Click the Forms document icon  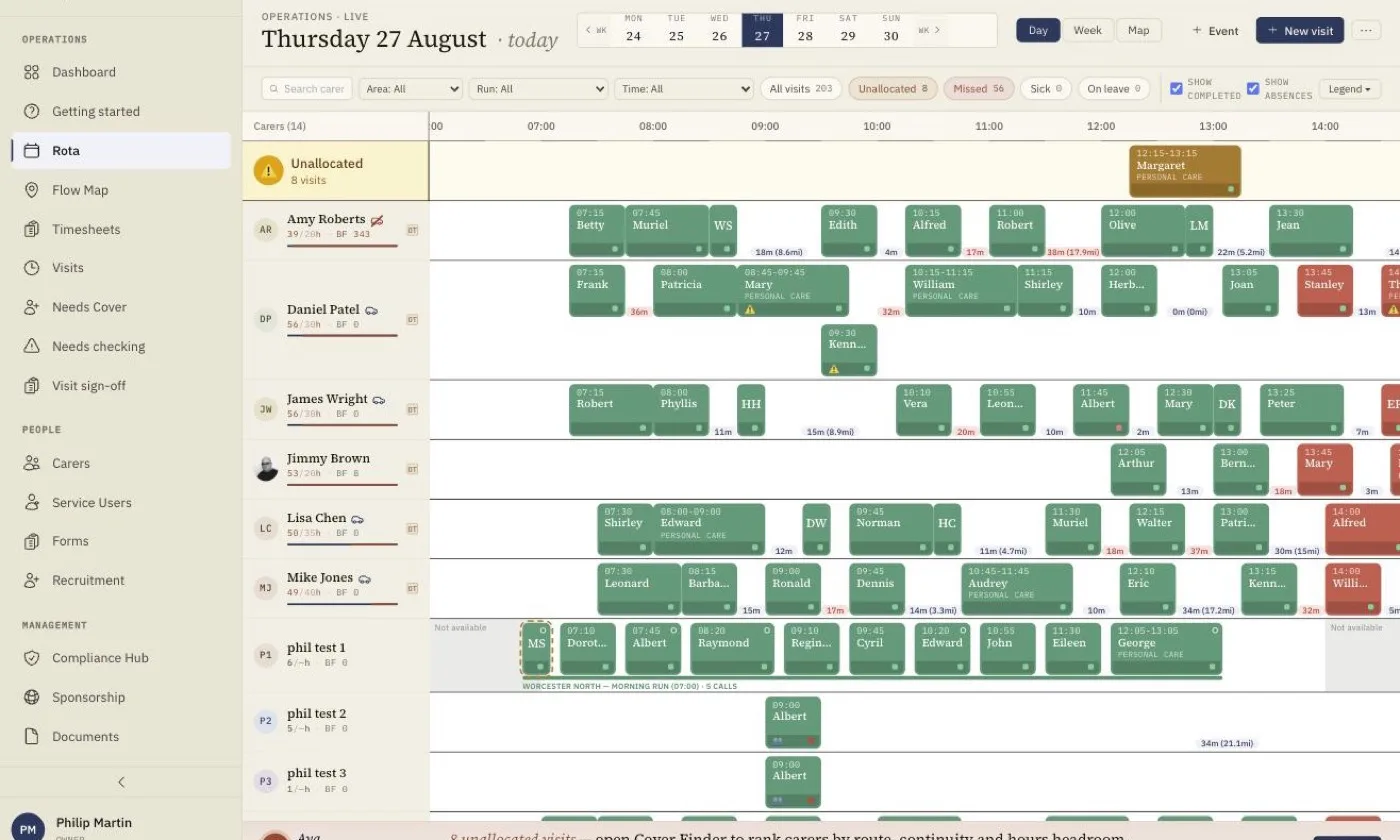click(32, 541)
